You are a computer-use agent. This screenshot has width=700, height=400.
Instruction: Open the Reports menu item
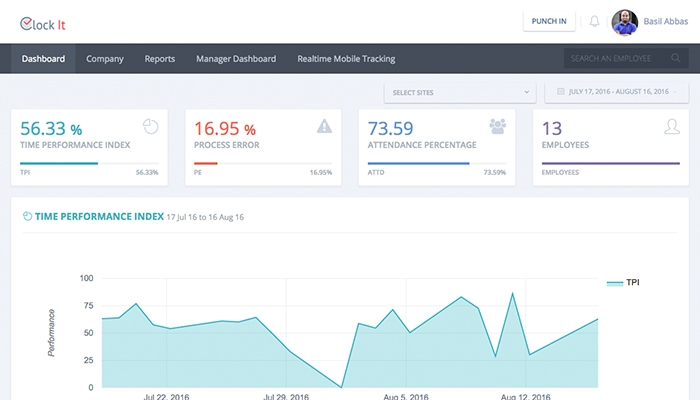159,59
